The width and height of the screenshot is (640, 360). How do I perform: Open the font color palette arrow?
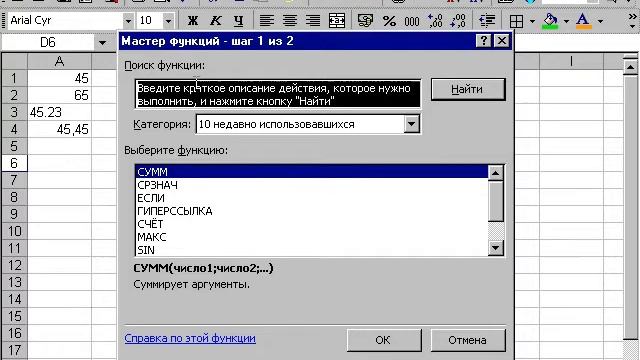(600, 21)
